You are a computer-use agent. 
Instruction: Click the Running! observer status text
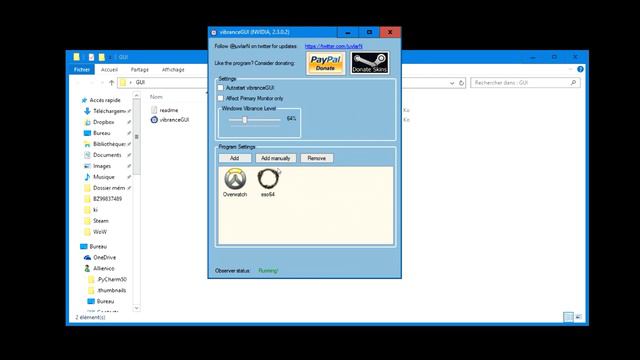click(268, 271)
